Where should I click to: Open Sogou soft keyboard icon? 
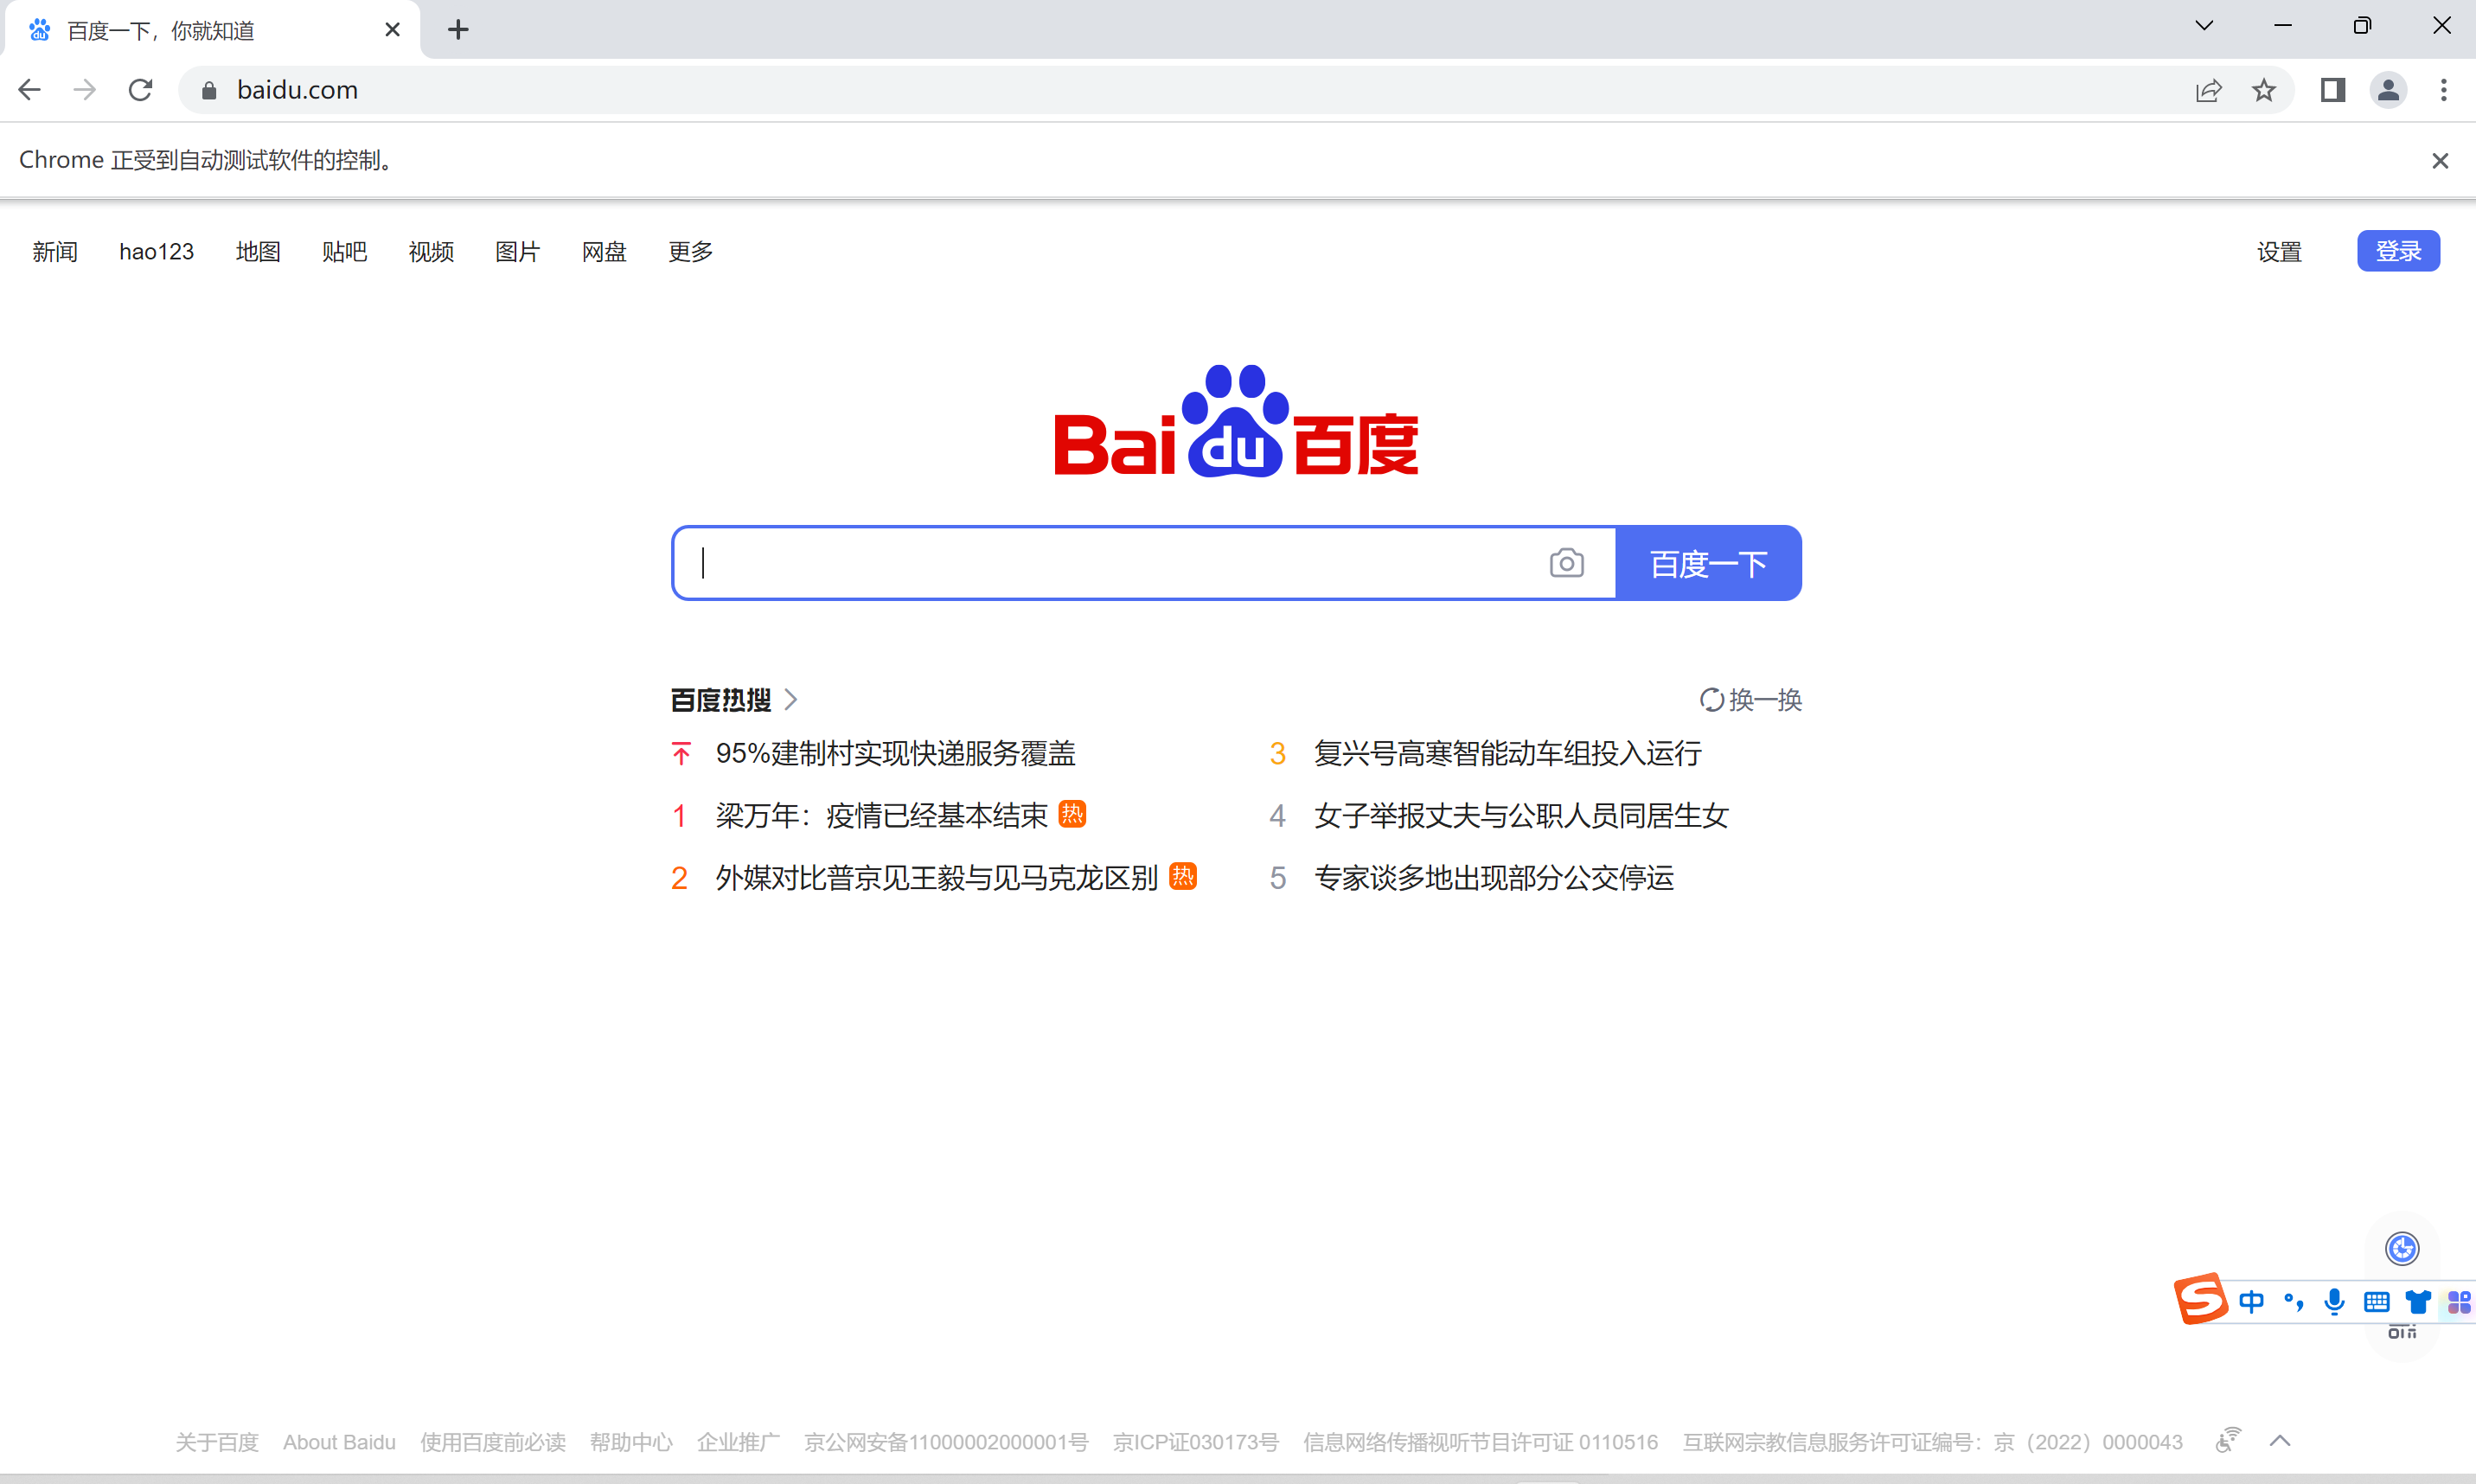tap(2376, 1301)
